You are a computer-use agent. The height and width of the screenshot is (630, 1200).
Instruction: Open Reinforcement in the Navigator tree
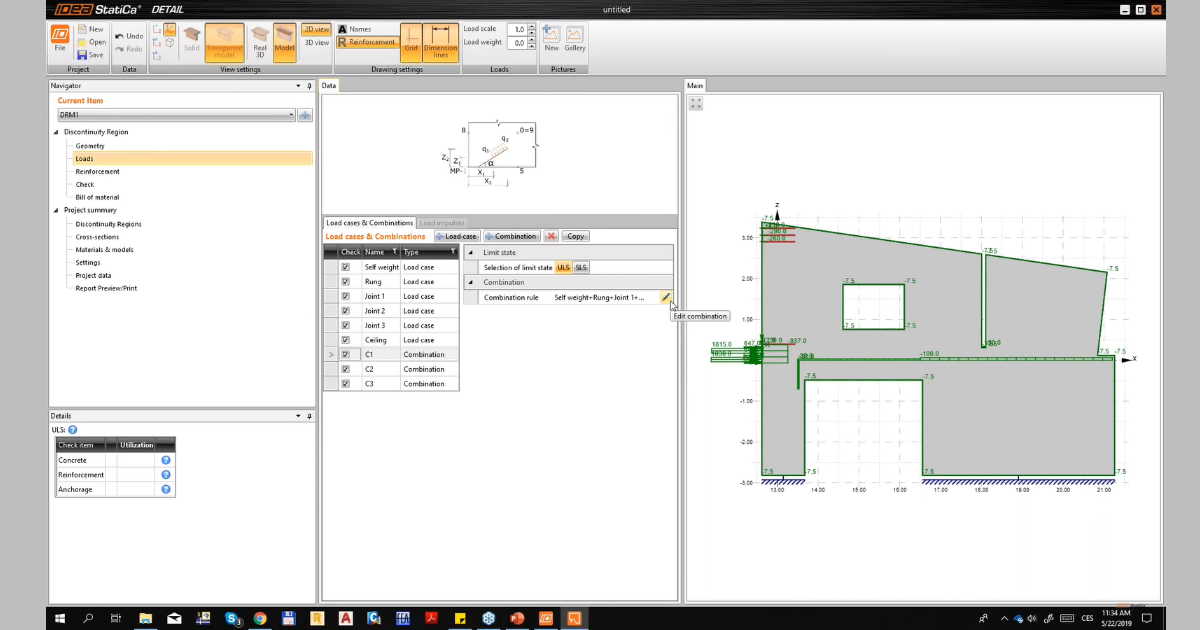click(x=97, y=171)
